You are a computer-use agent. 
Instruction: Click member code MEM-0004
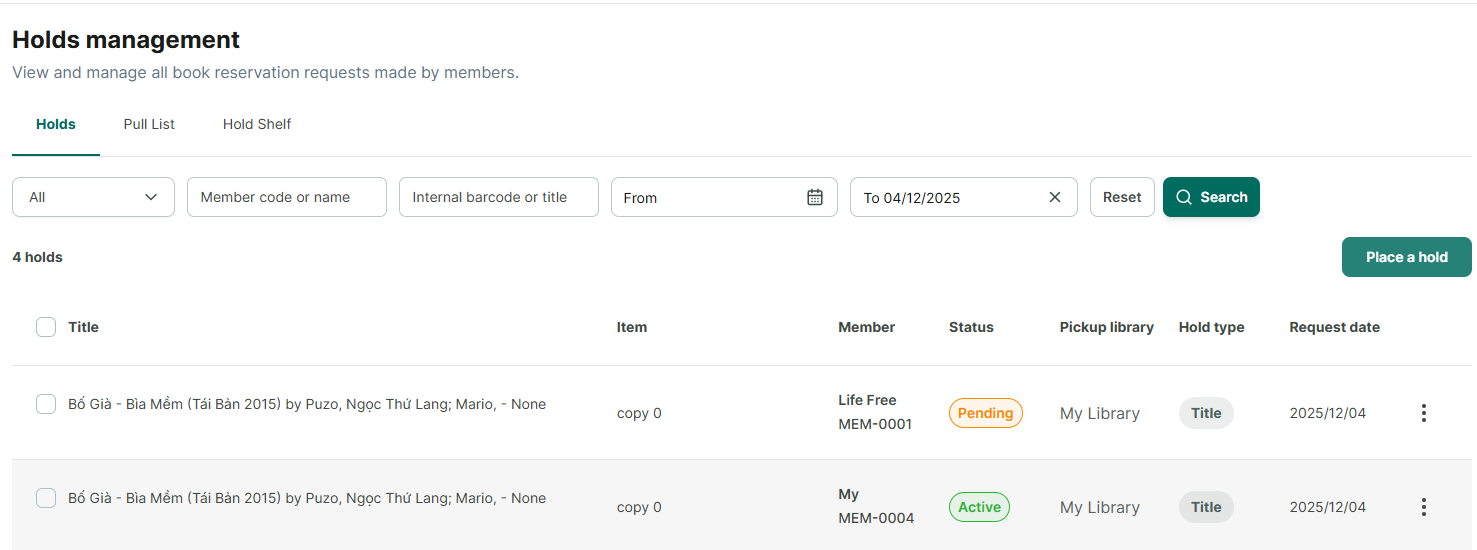click(x=875, y=518)
